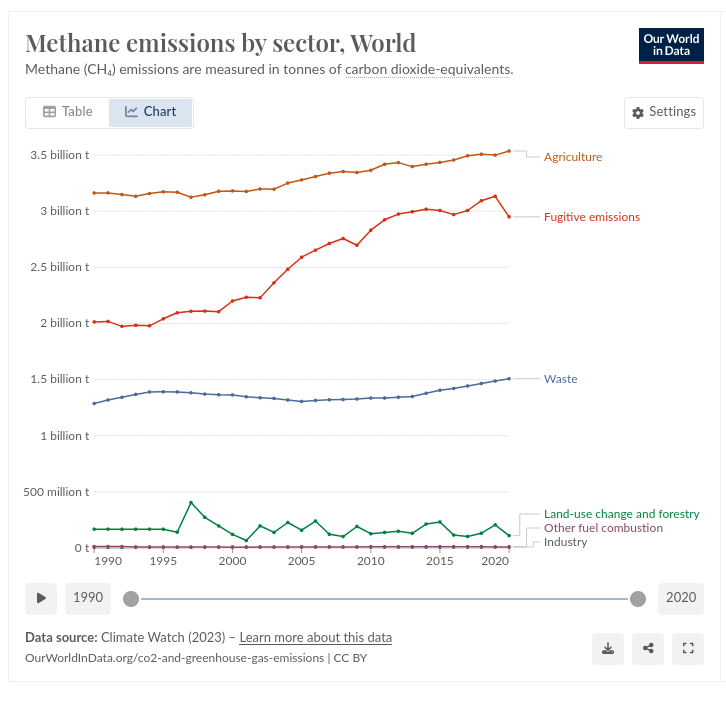Click the 2020 end year box

(x=681, y=598)
